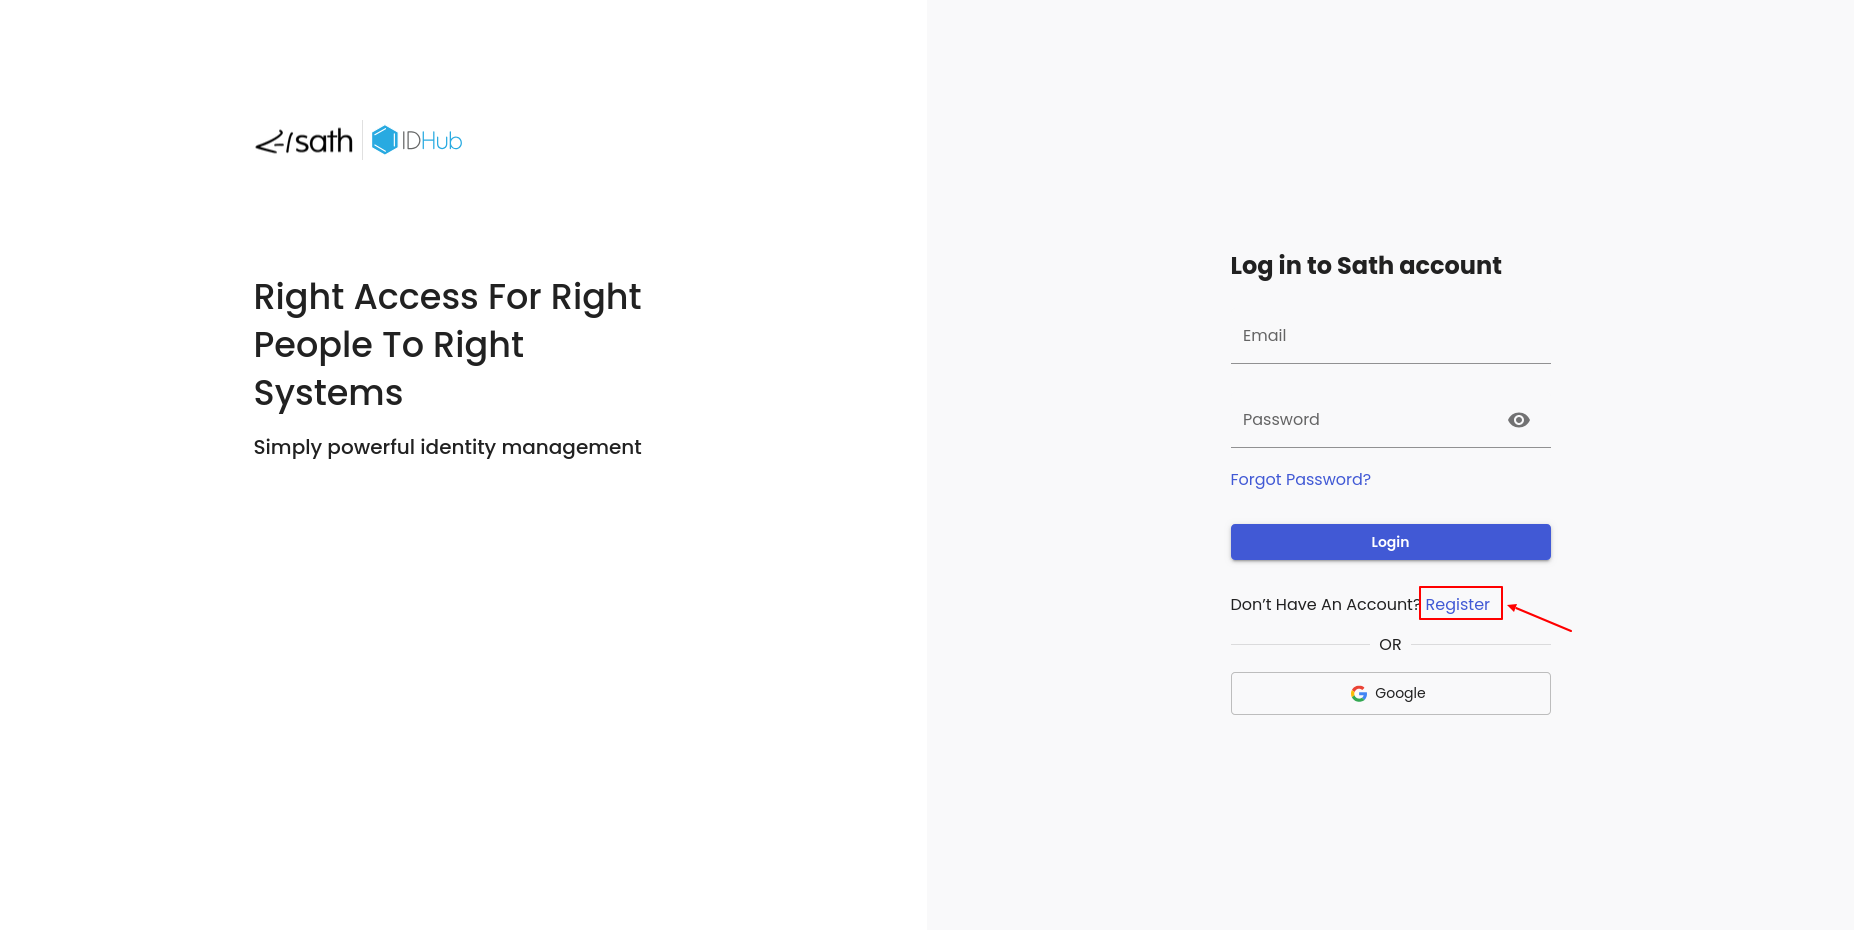Focus the Email input field
Image resolution: width=1854 pixels, height=930 pixels.
1390,337
